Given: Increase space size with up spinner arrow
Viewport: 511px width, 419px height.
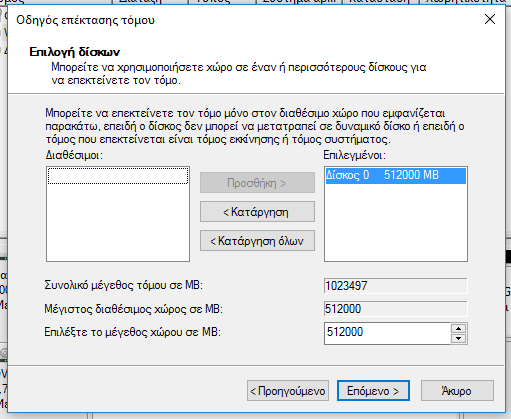Looking at the screenshot, I should coord(459,328).
